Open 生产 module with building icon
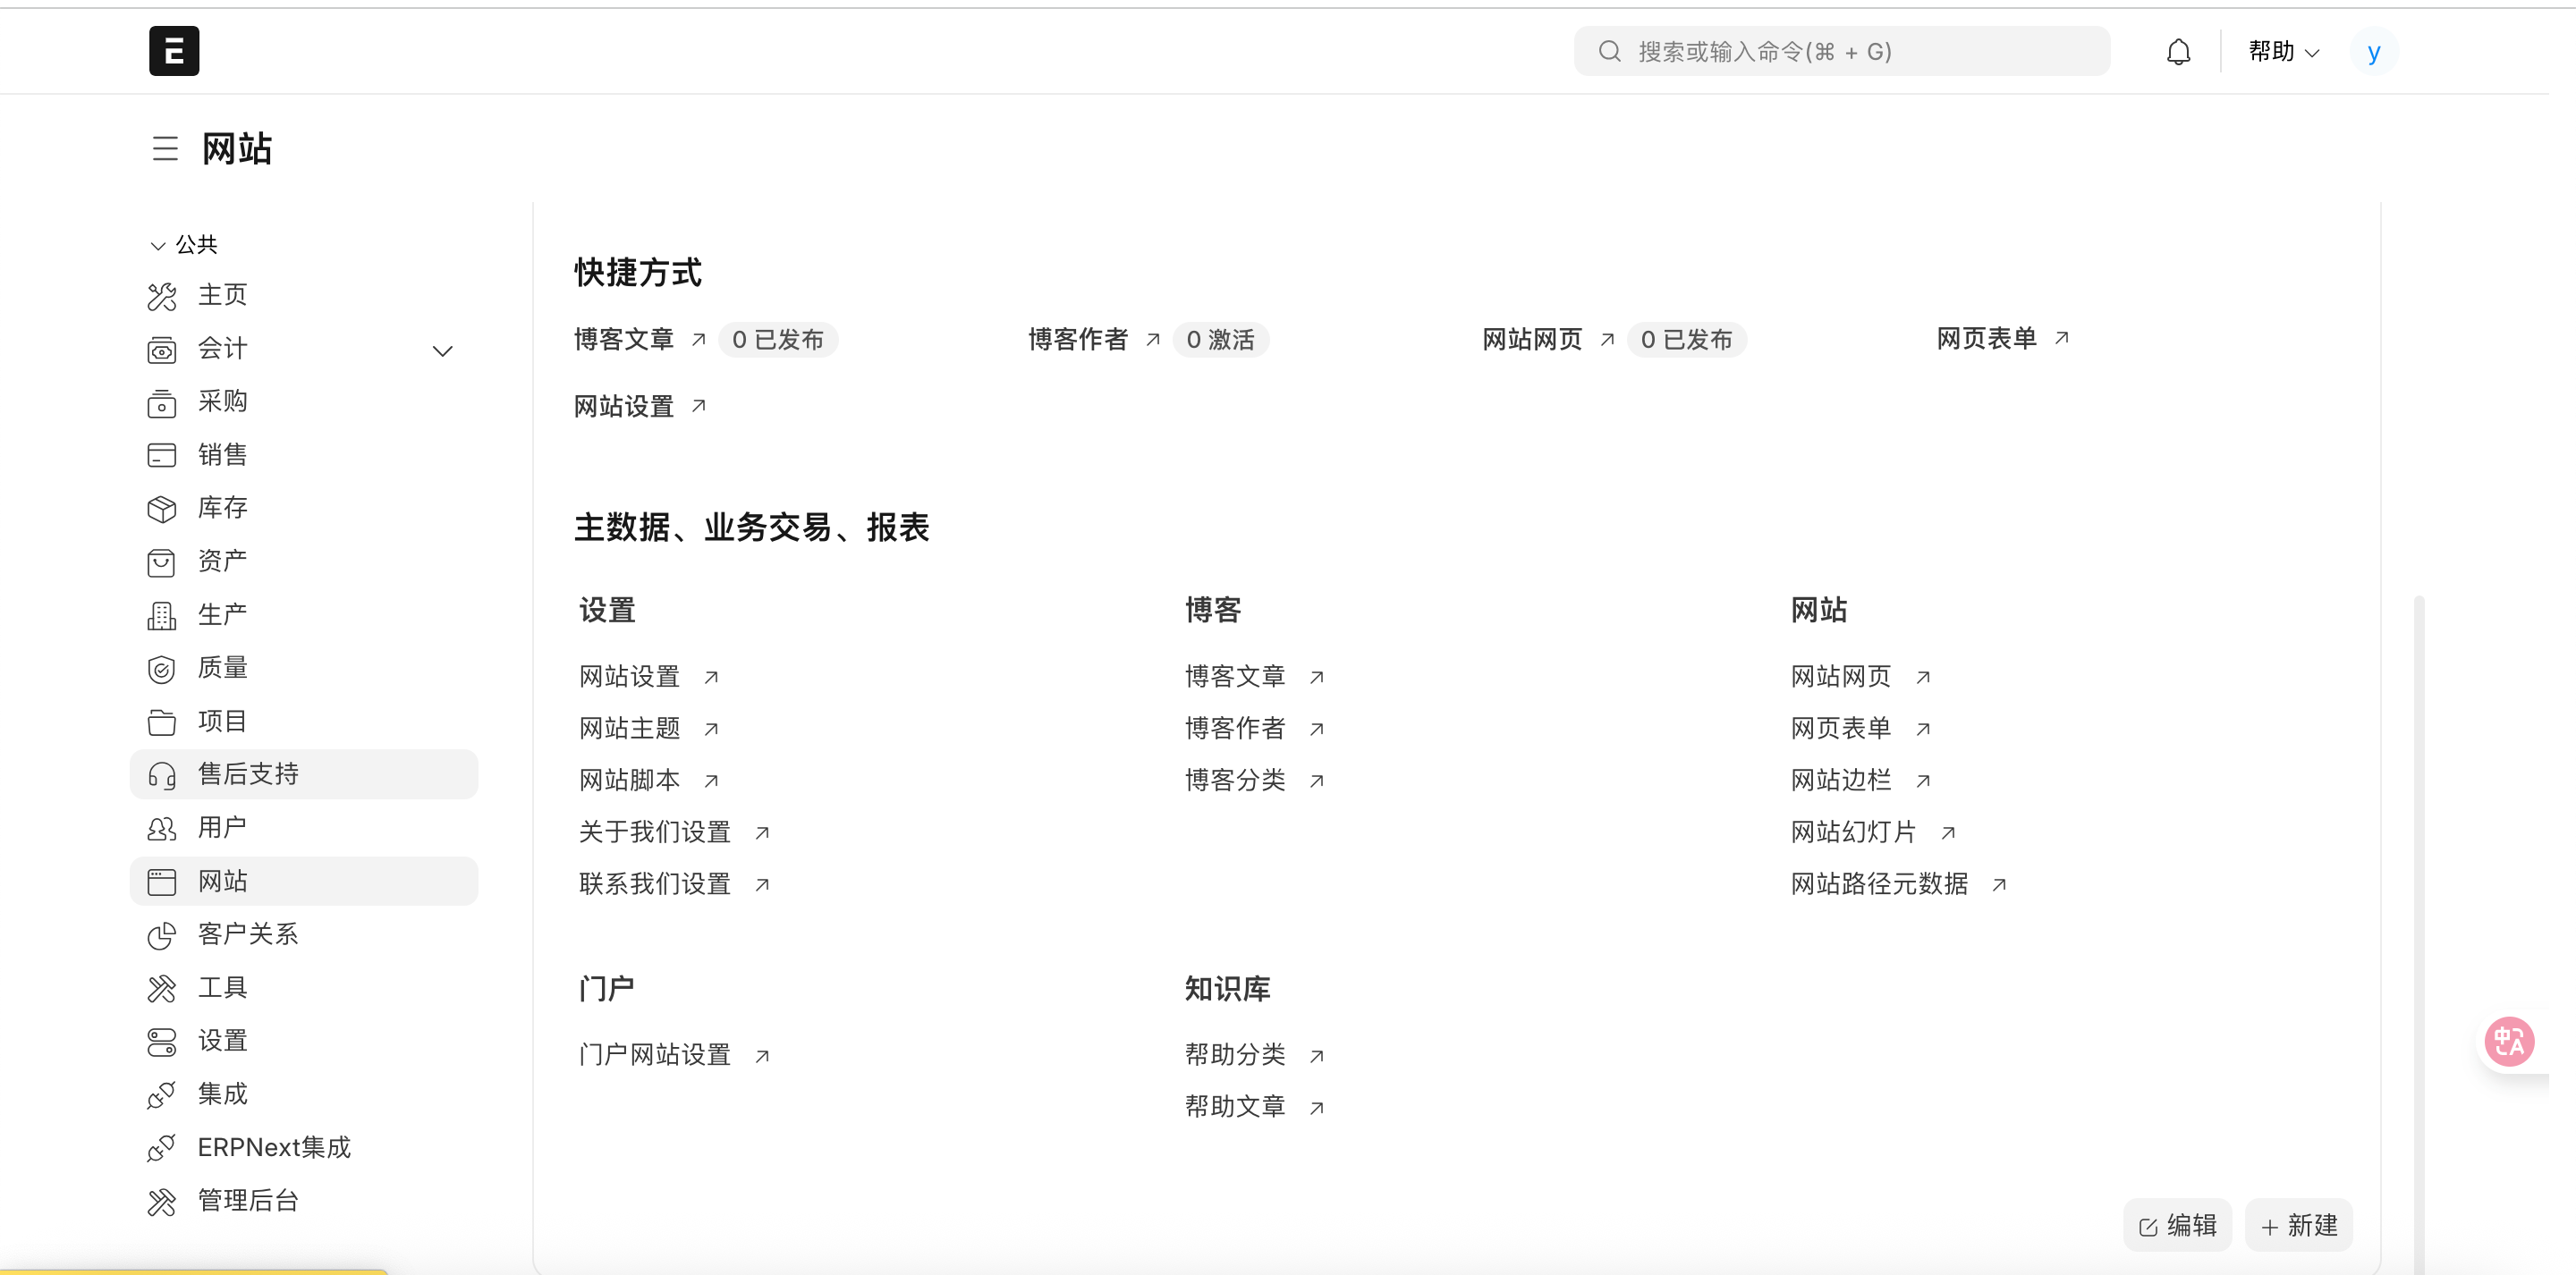The image size is (2576, 1275). (x=221, y=614)
